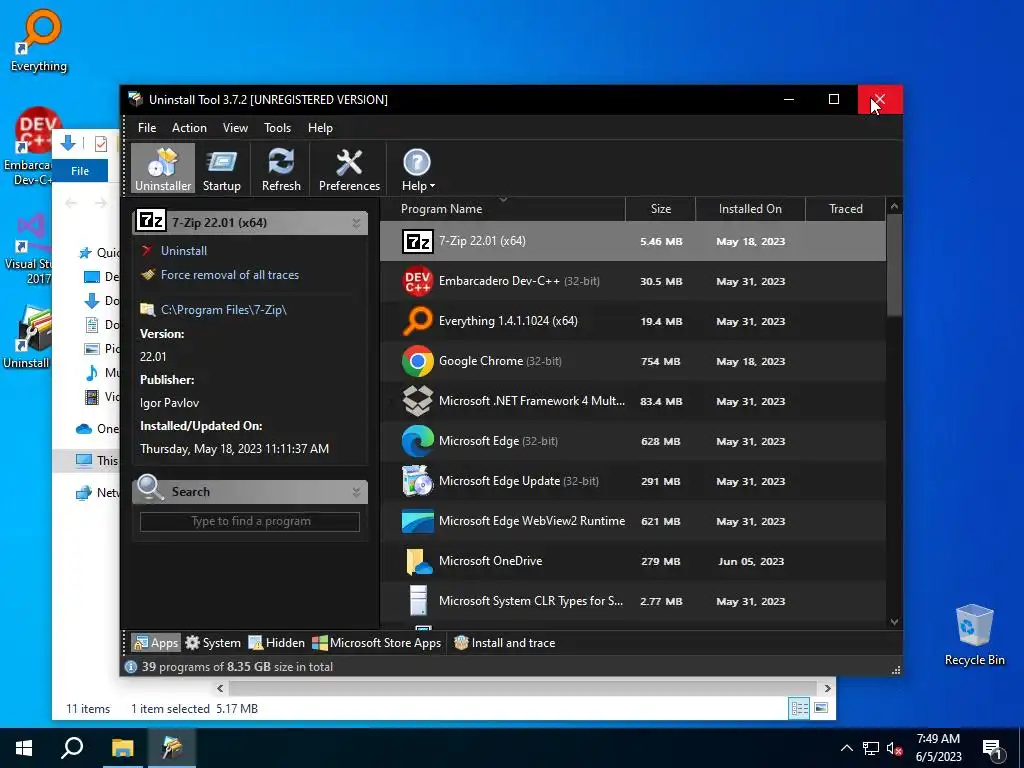The height and width of the screenshot is (768, 1024).
Task: Sort by Traced column header
Action: pos(846,209)
